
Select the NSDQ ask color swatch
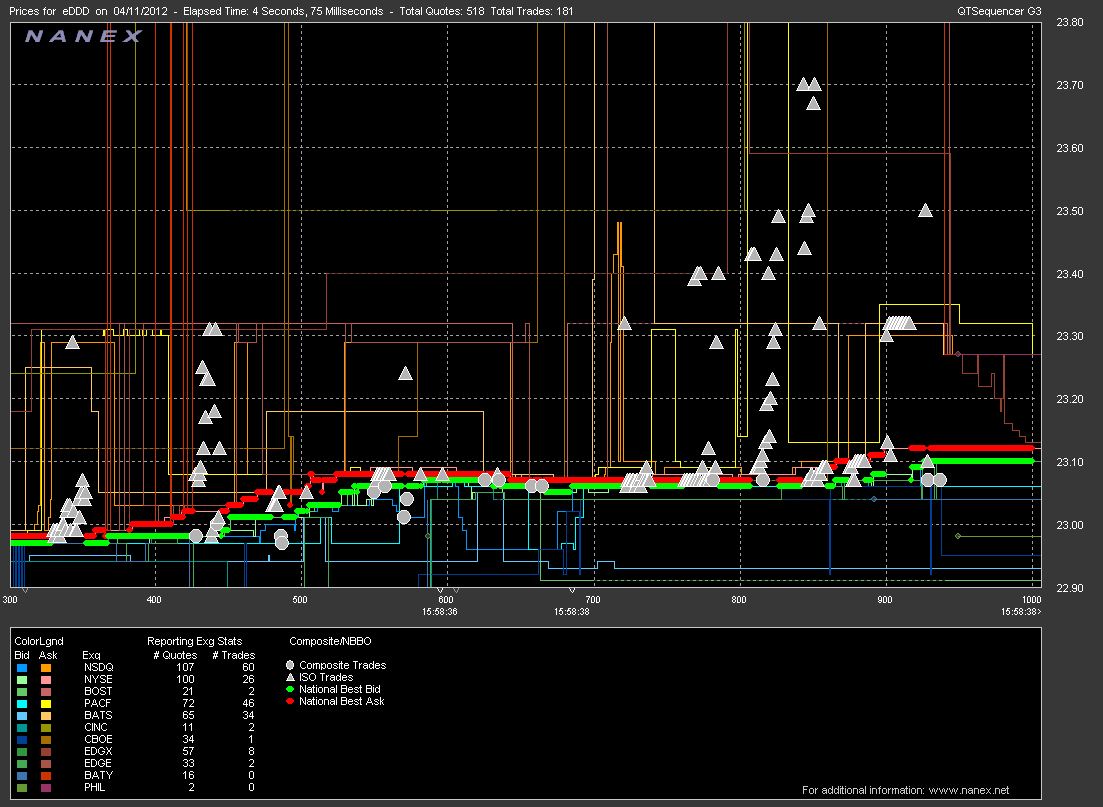point(46,668)
